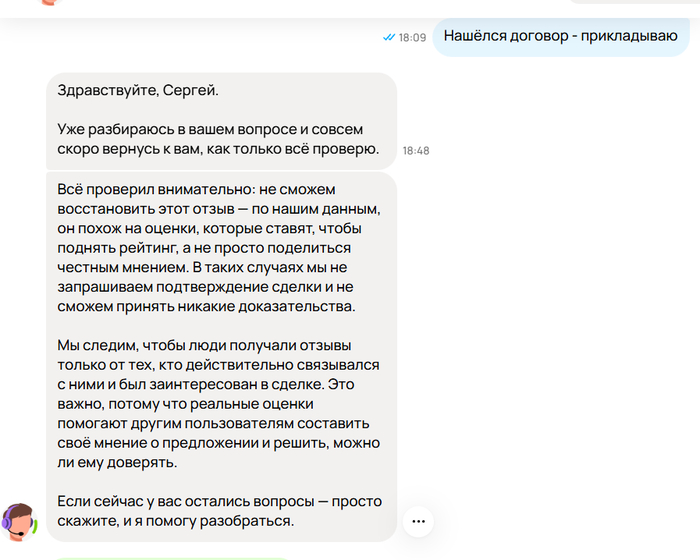Click the support agent avatar with headset
The width and height of the screenshot is (700, 560).
(x=20, y=521)
